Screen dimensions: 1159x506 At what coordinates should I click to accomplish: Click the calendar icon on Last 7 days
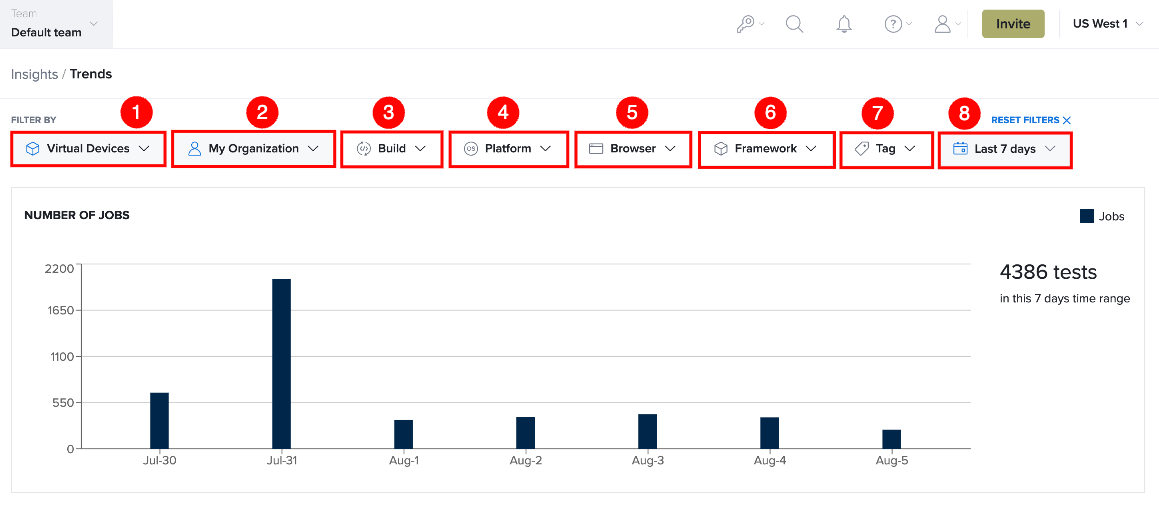click(960, 148)
